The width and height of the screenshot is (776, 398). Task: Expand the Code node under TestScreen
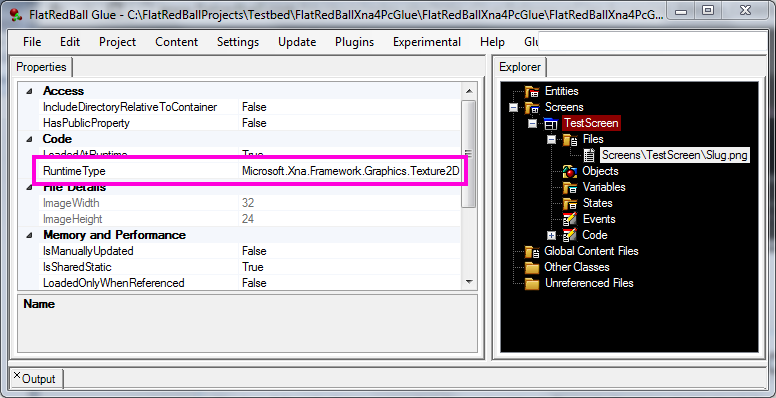click(551, 235)
